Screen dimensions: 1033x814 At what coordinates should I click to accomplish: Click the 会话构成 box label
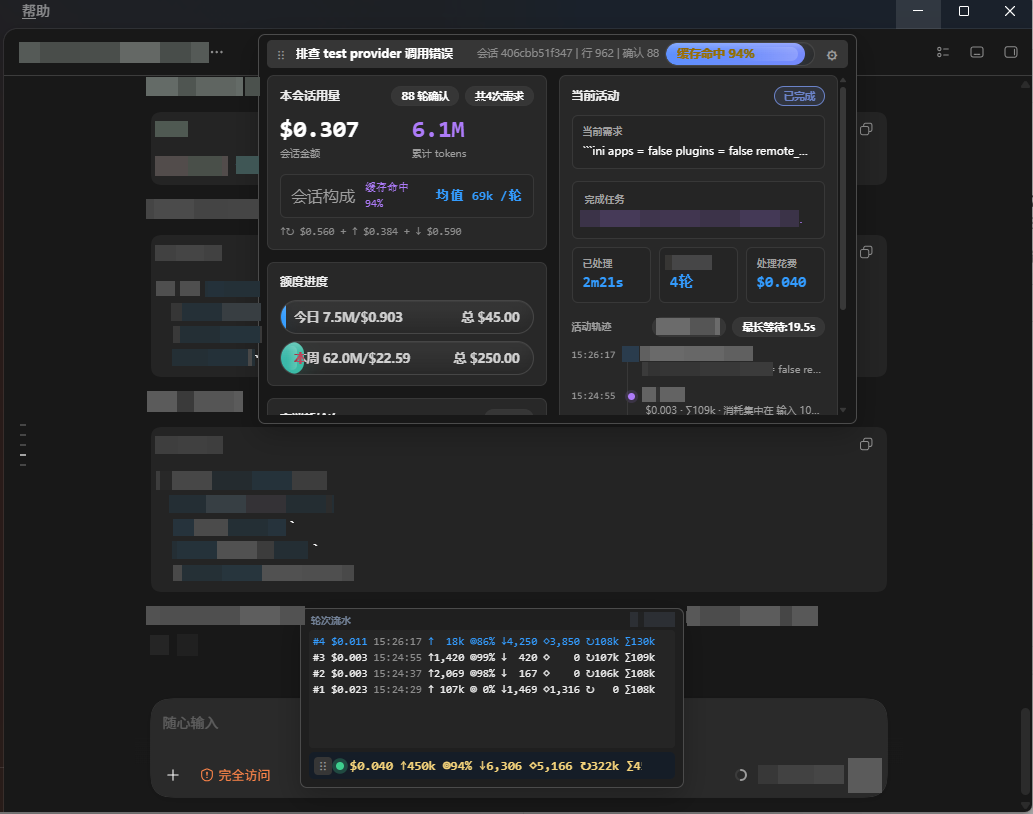pos(323,196)
